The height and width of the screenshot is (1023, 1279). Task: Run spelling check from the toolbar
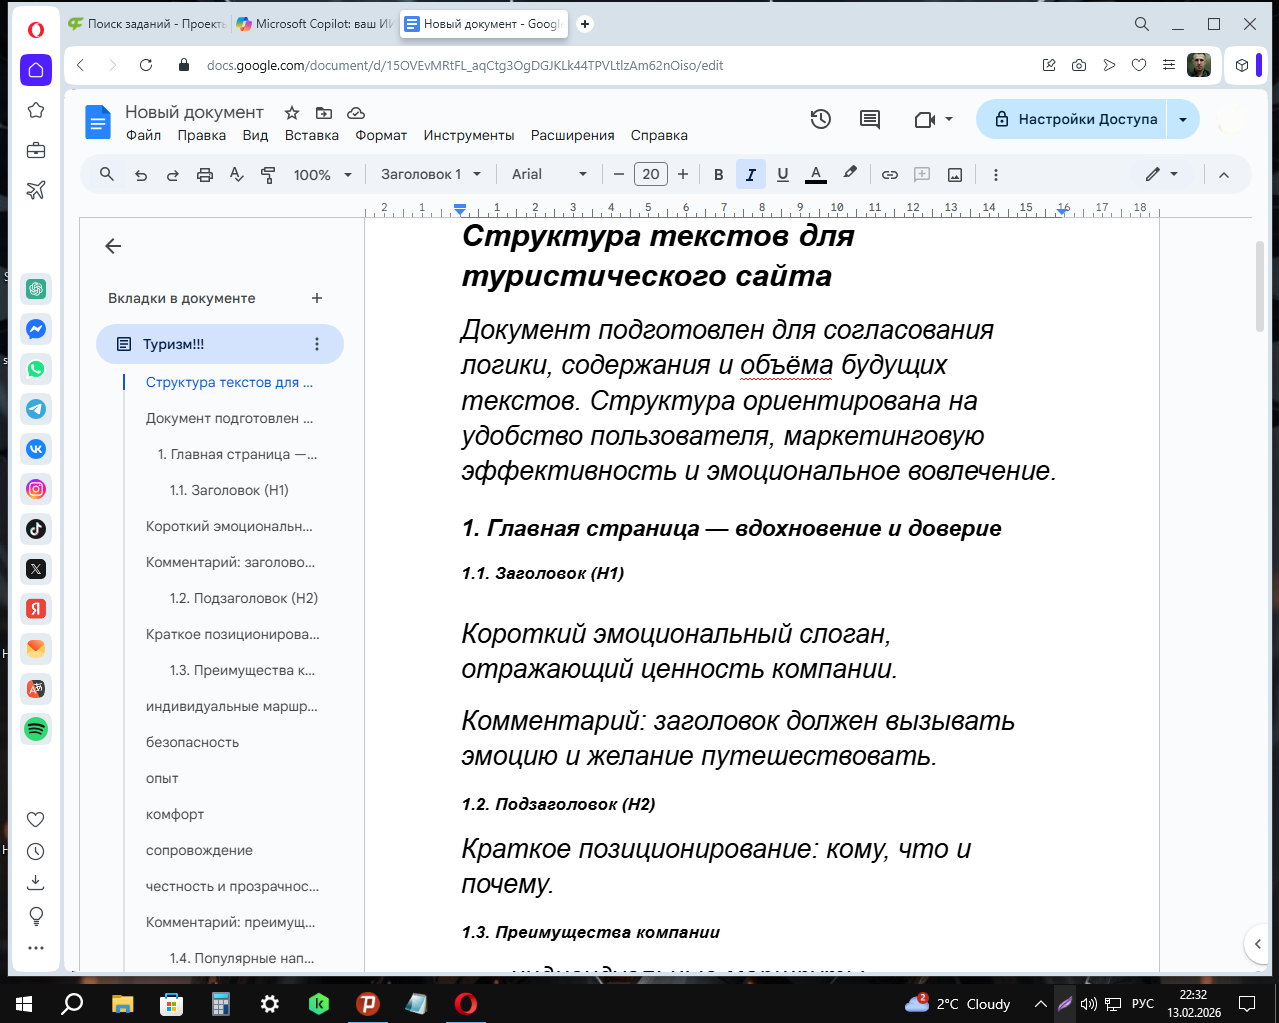[236, 174]
